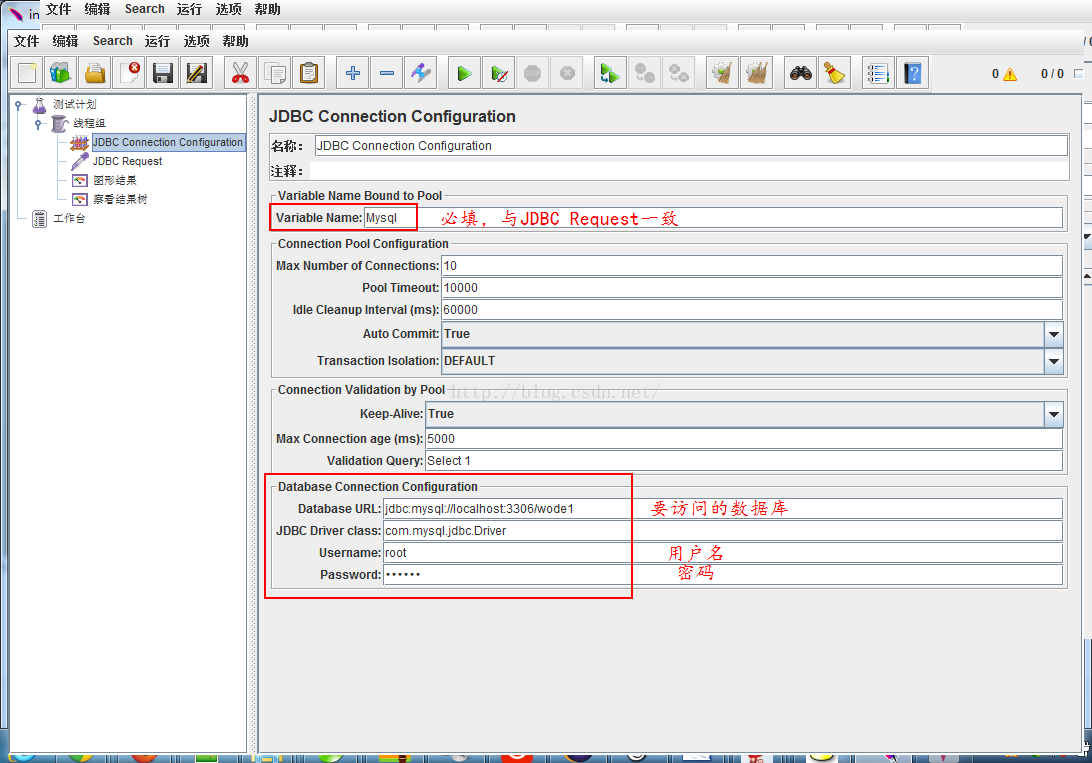
Task: Click the New test plan toolbar icon
Action: pyautogui.click(x=28, y=72)
